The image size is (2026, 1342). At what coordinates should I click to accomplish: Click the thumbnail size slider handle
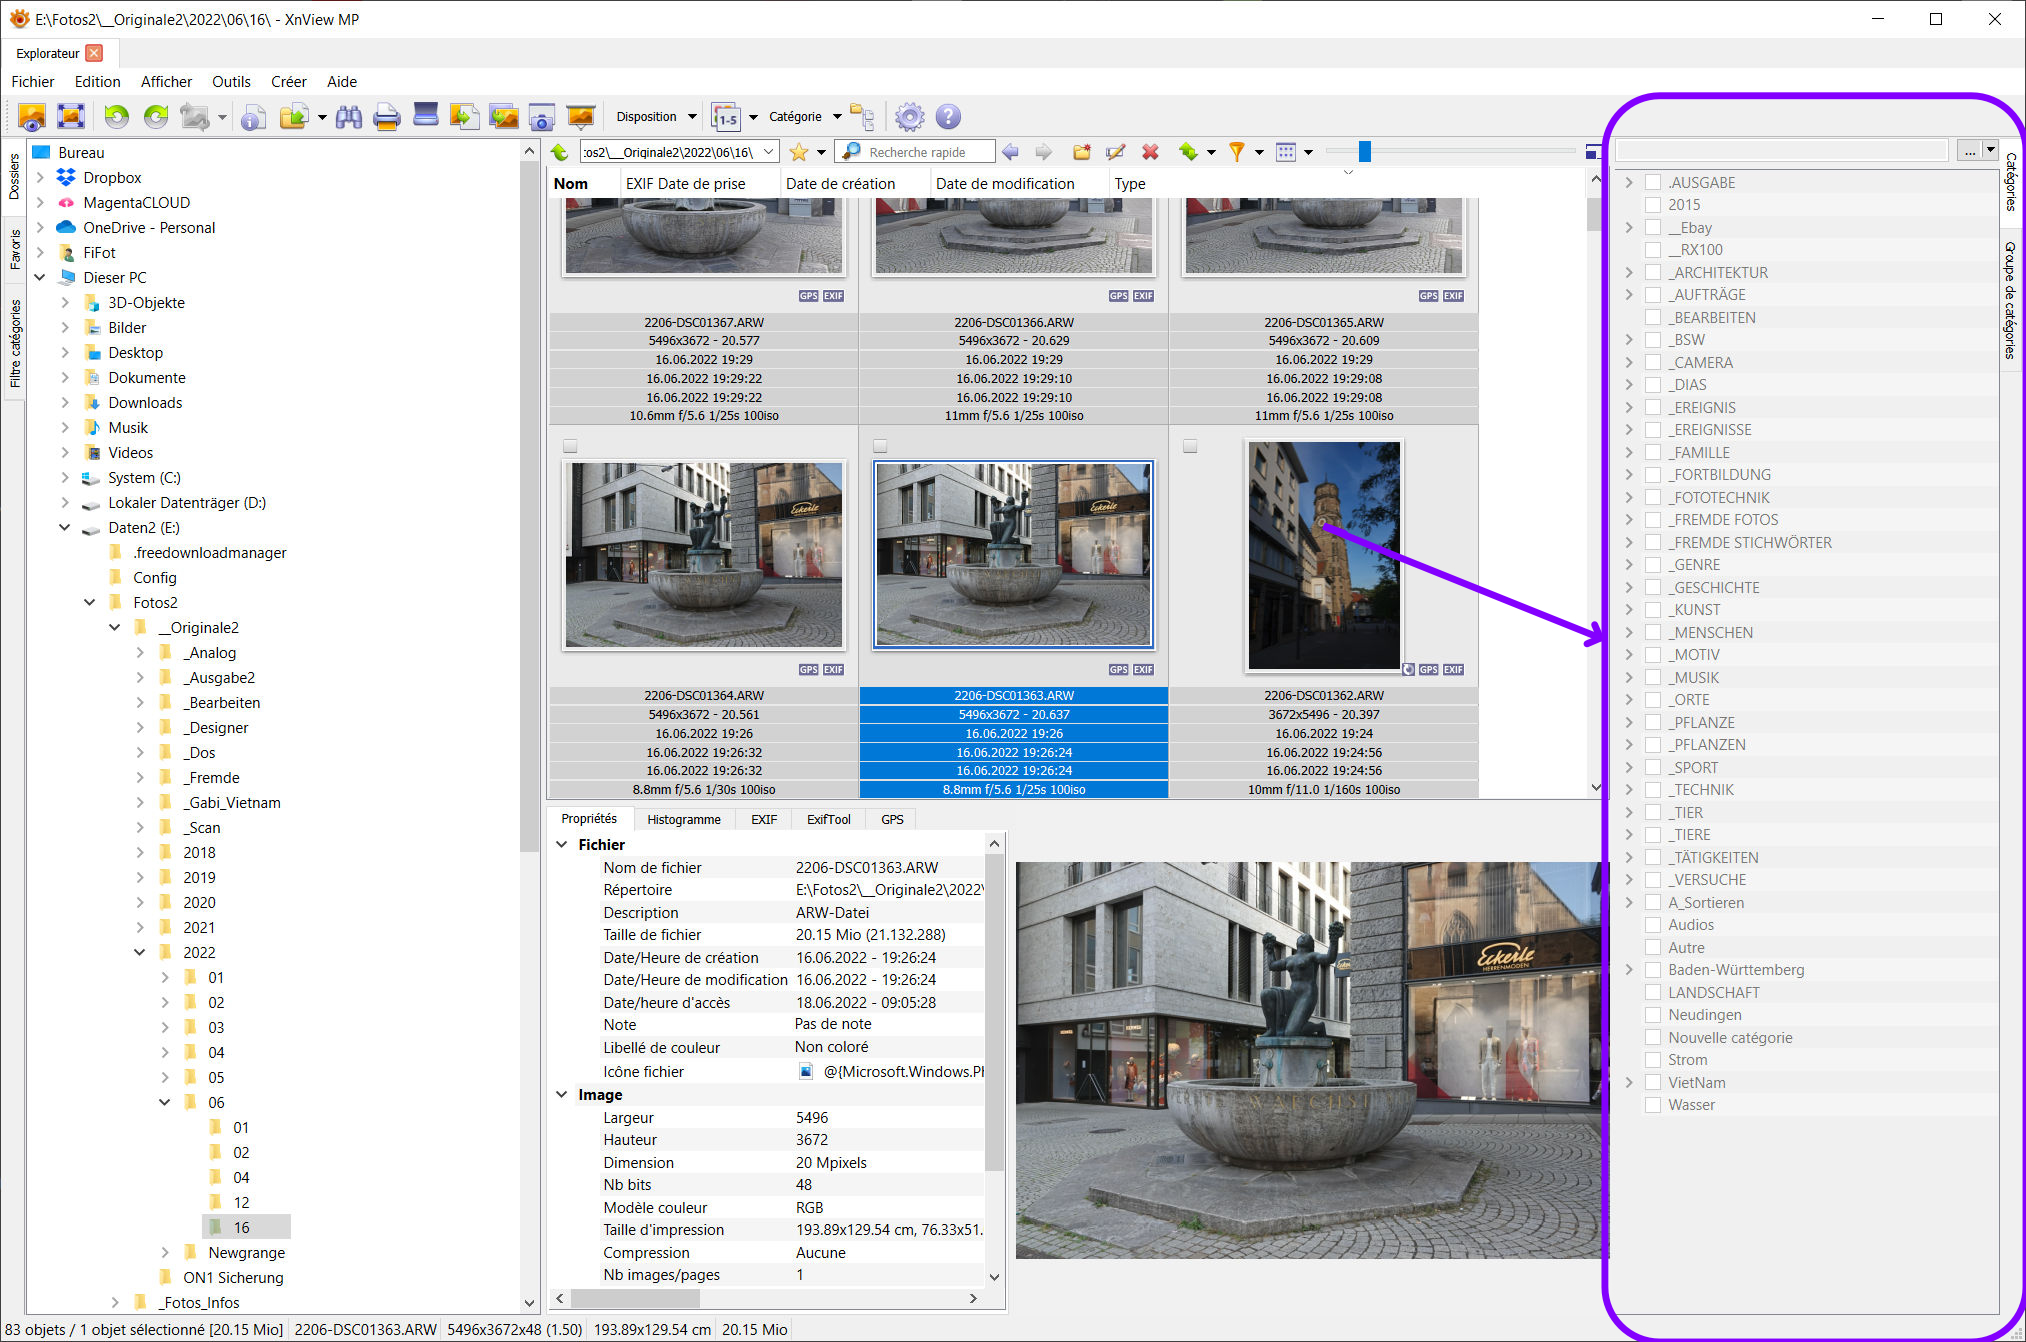tap(1364, 152)
